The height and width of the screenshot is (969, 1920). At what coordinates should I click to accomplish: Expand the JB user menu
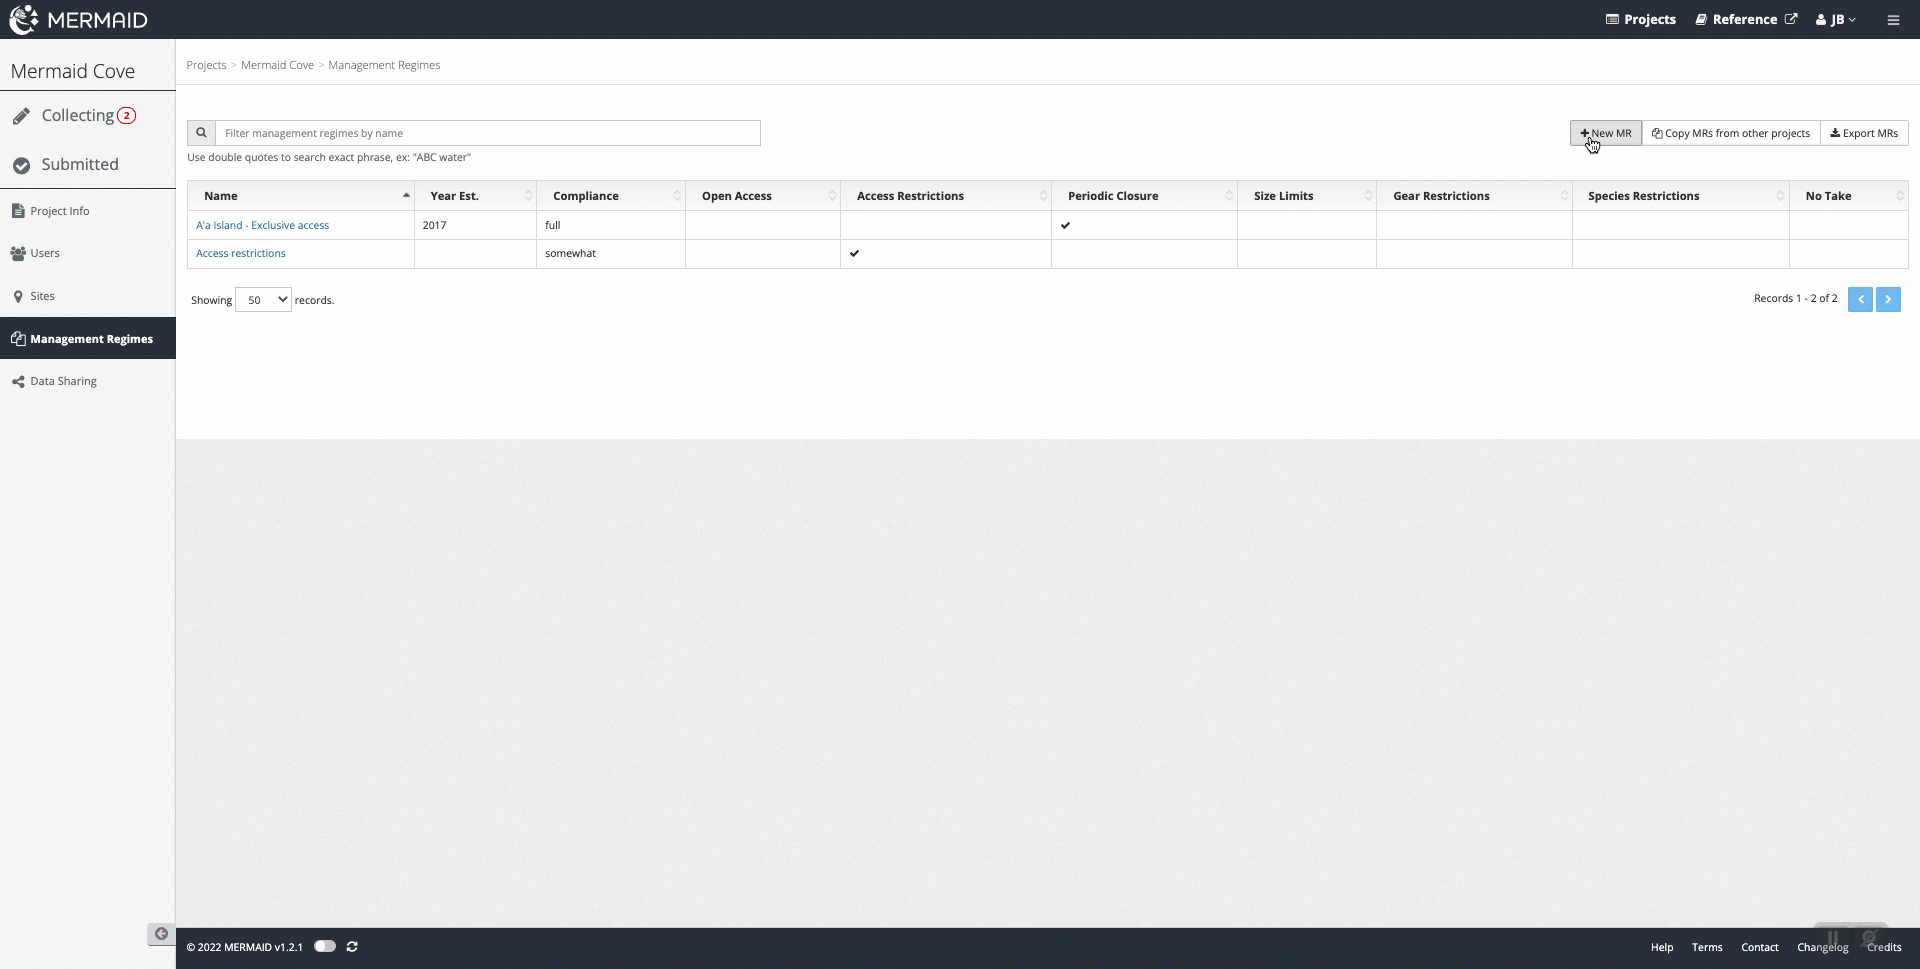[1836, 20]
